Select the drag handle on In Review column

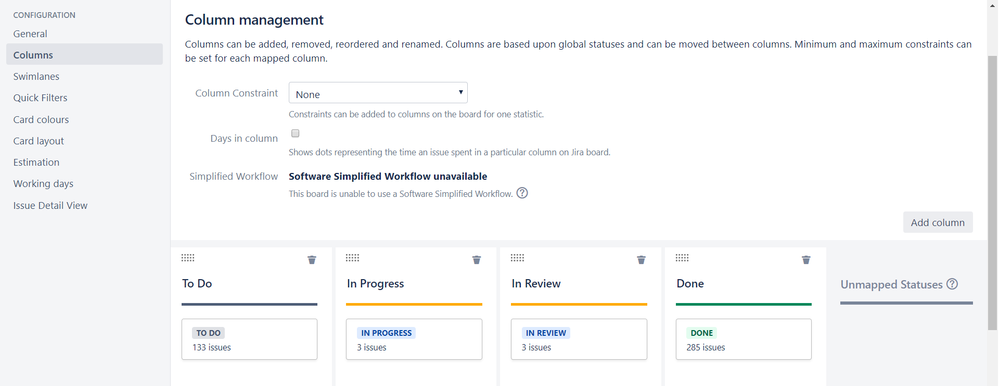coord(517,257)
